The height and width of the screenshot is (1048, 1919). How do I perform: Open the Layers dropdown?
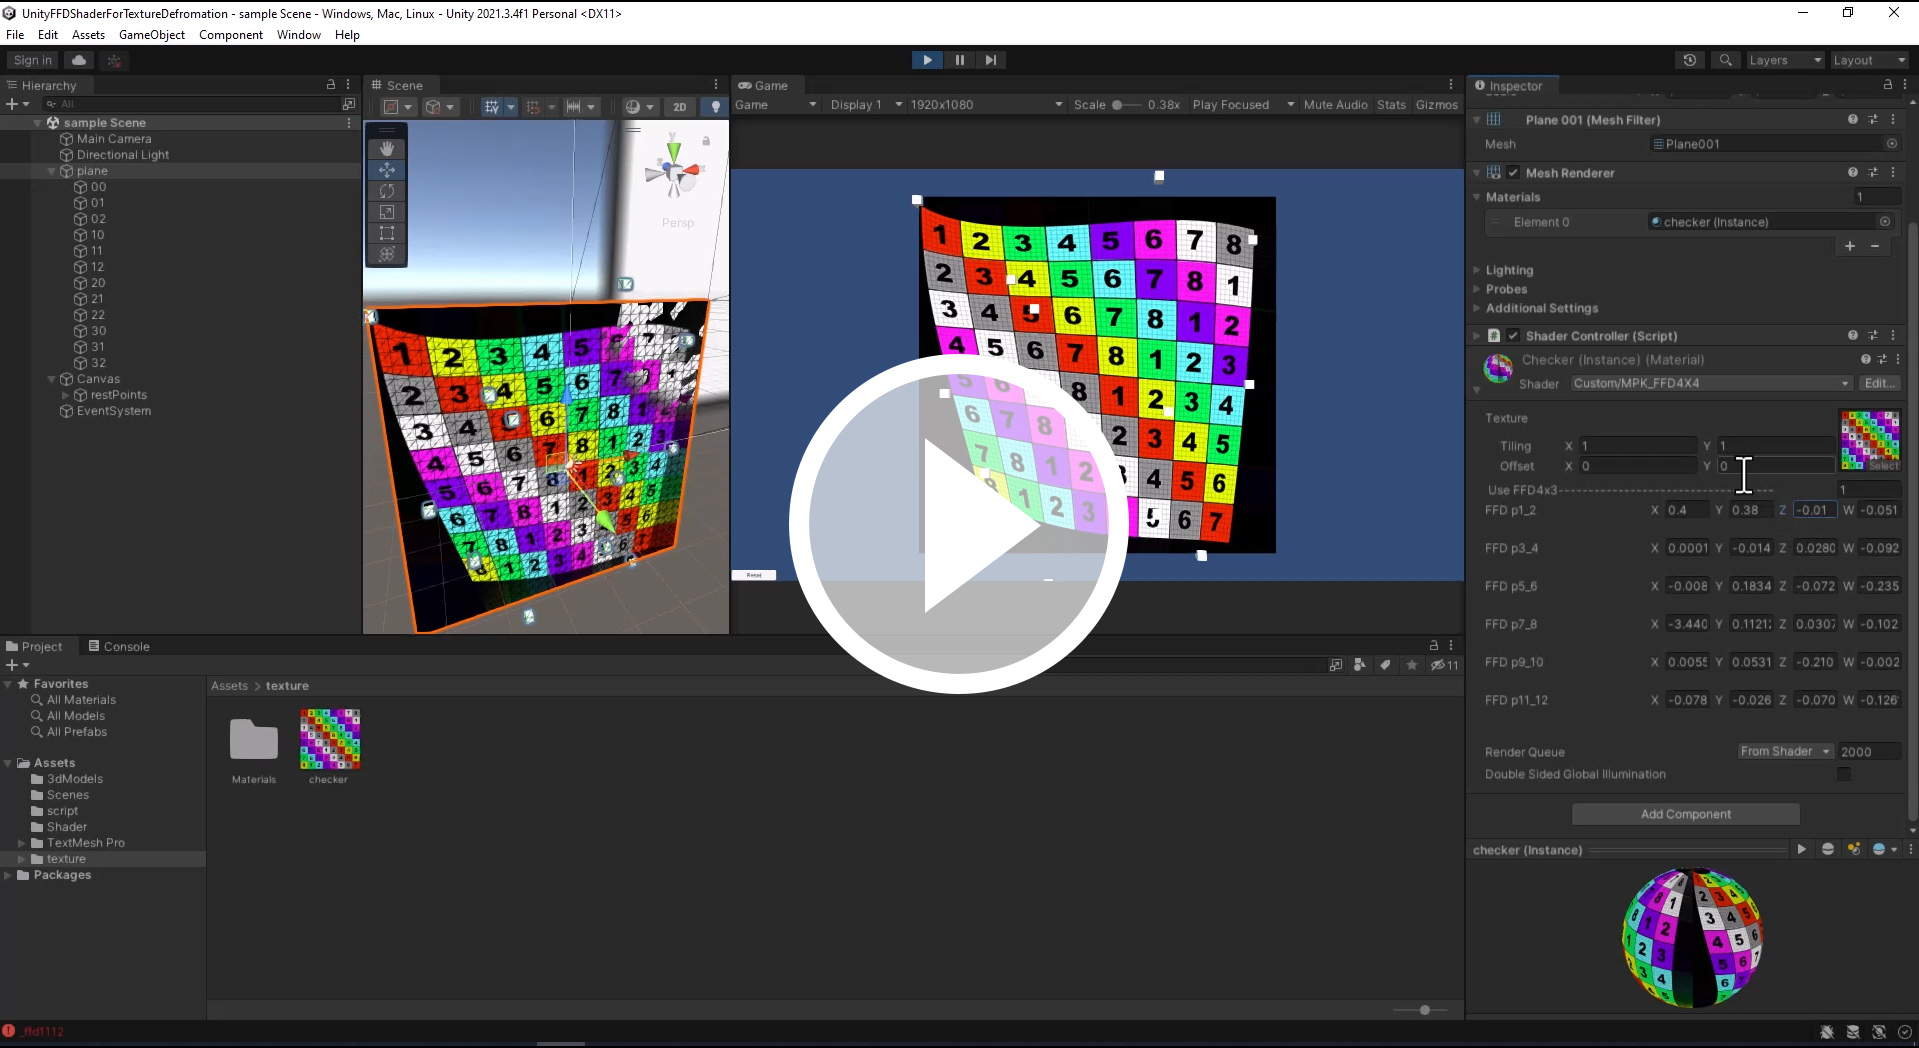click(1785, 60)
